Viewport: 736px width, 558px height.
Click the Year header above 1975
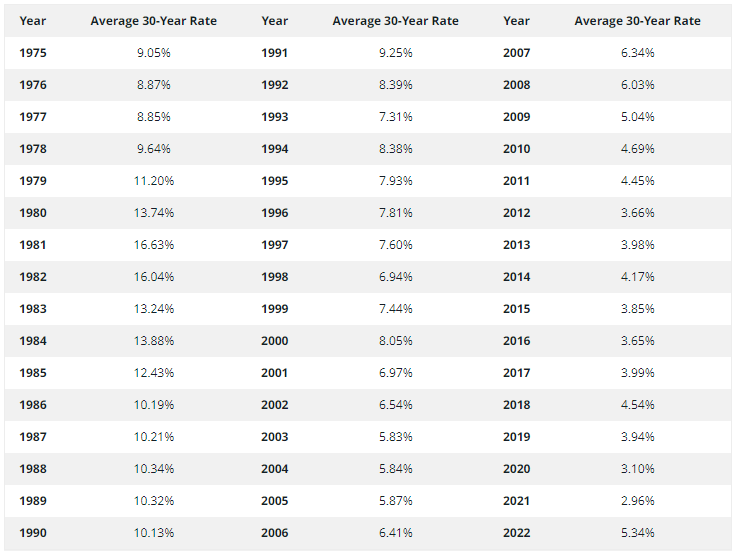tap(33, 21)
